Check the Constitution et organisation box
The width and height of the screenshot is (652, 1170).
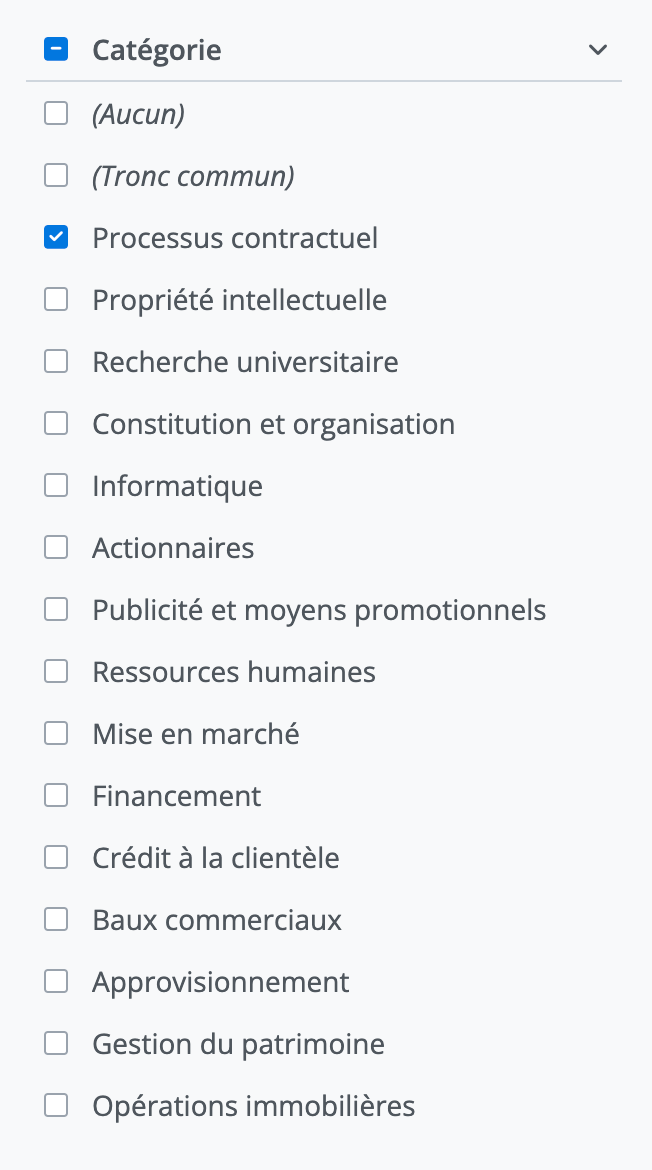pos(56,424)
